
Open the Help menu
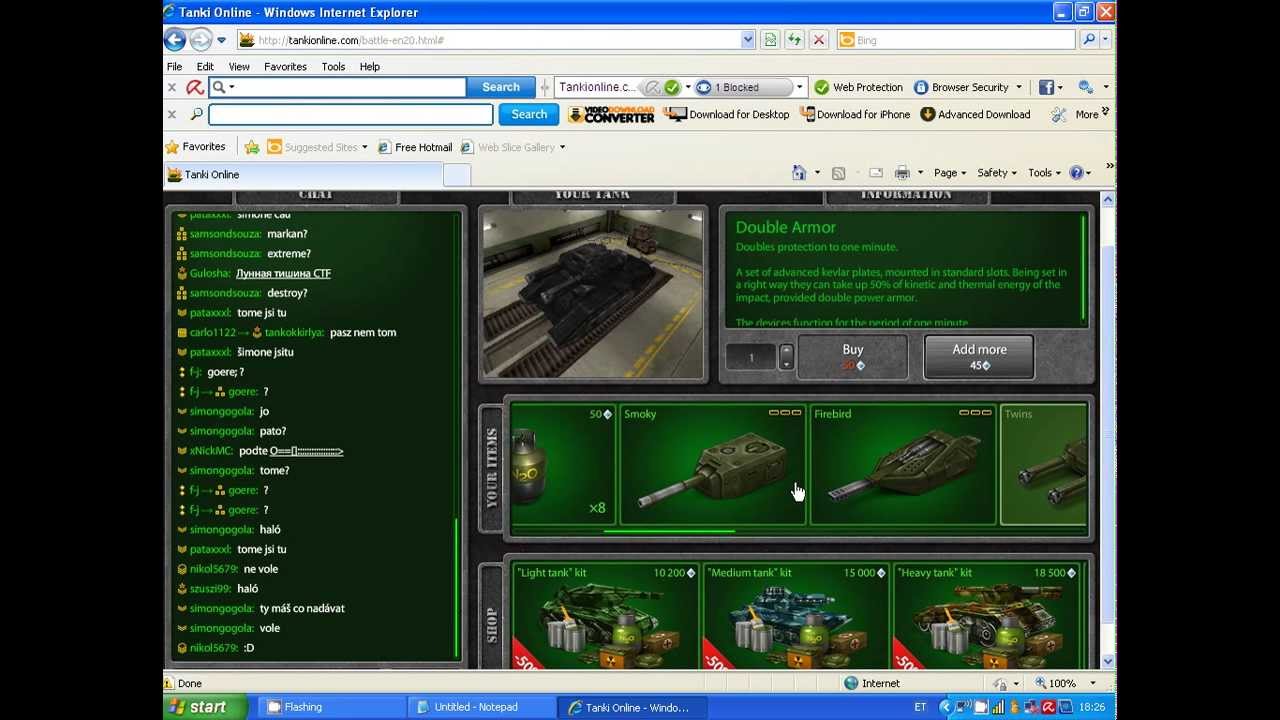[x=370, y=67]
